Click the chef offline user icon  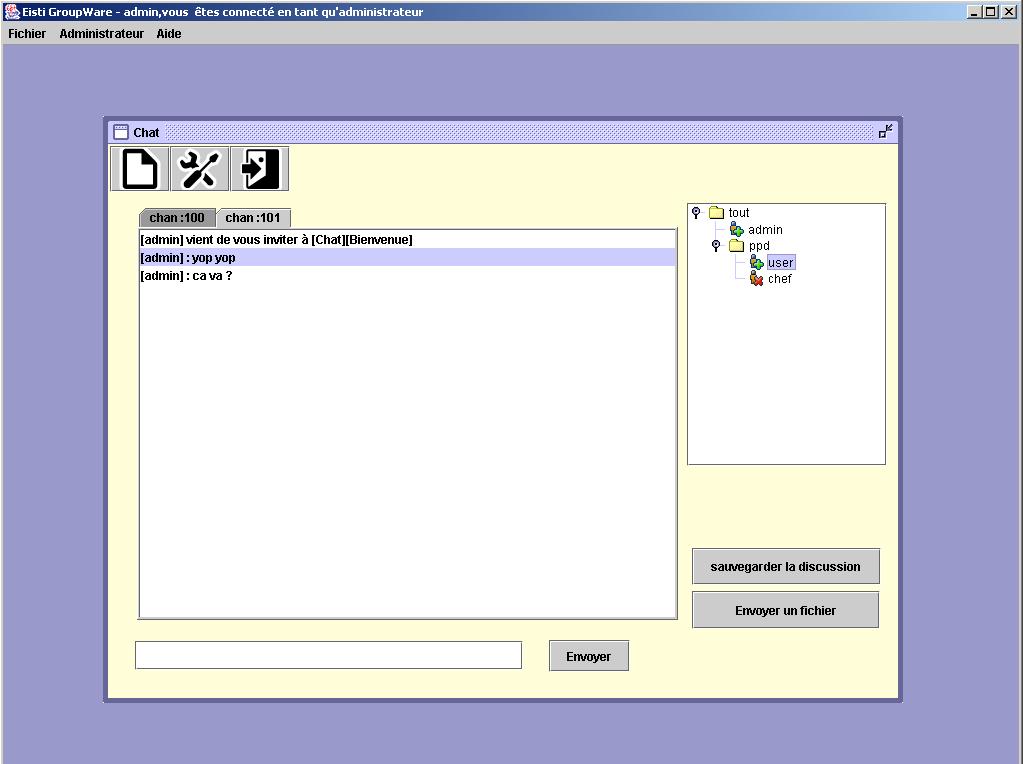click(x=757, y=279)
